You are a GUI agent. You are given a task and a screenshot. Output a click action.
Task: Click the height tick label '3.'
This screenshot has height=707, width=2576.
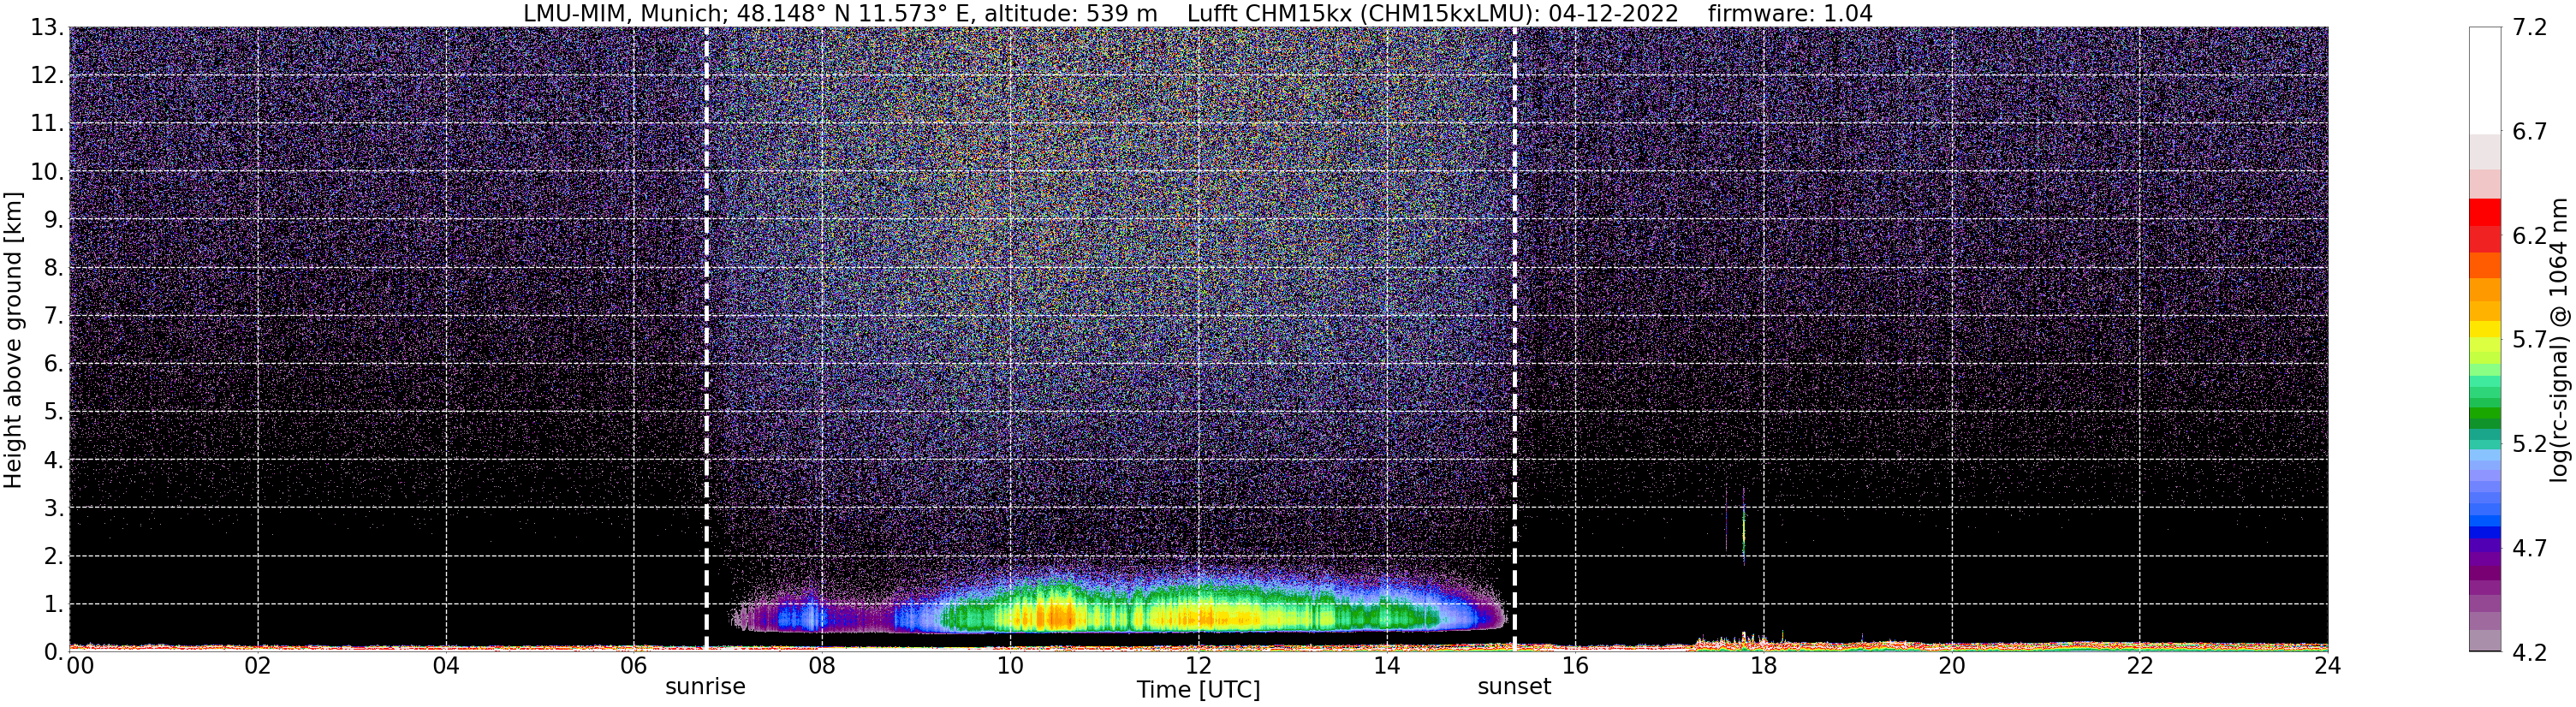click(x=53, y=508)
